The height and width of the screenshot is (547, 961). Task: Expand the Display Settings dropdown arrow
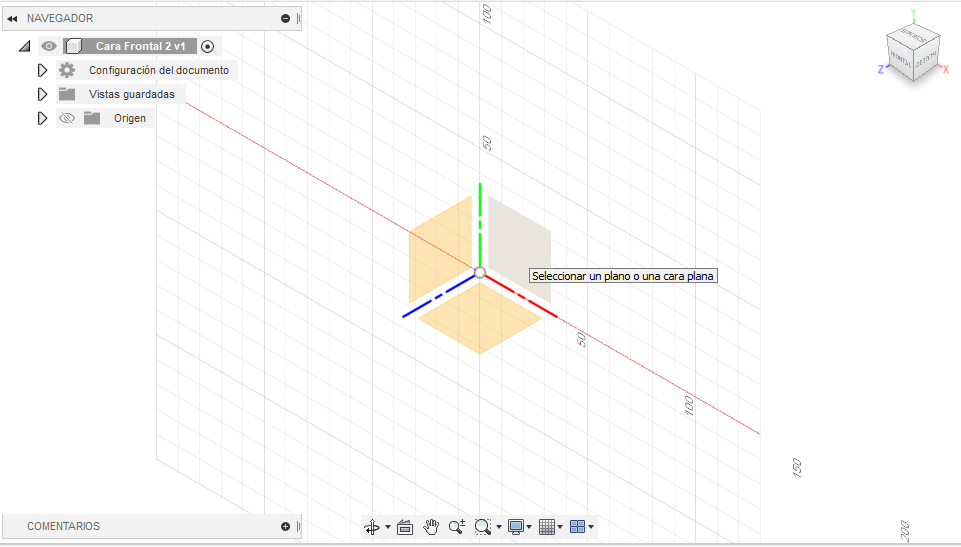point(529,527)
